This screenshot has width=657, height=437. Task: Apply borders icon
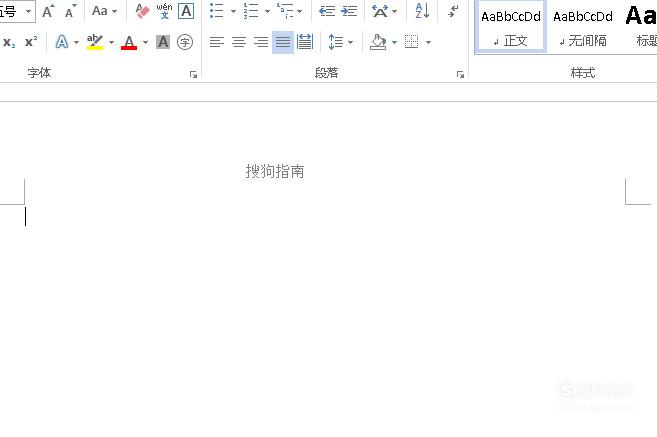tap(411, 42)
